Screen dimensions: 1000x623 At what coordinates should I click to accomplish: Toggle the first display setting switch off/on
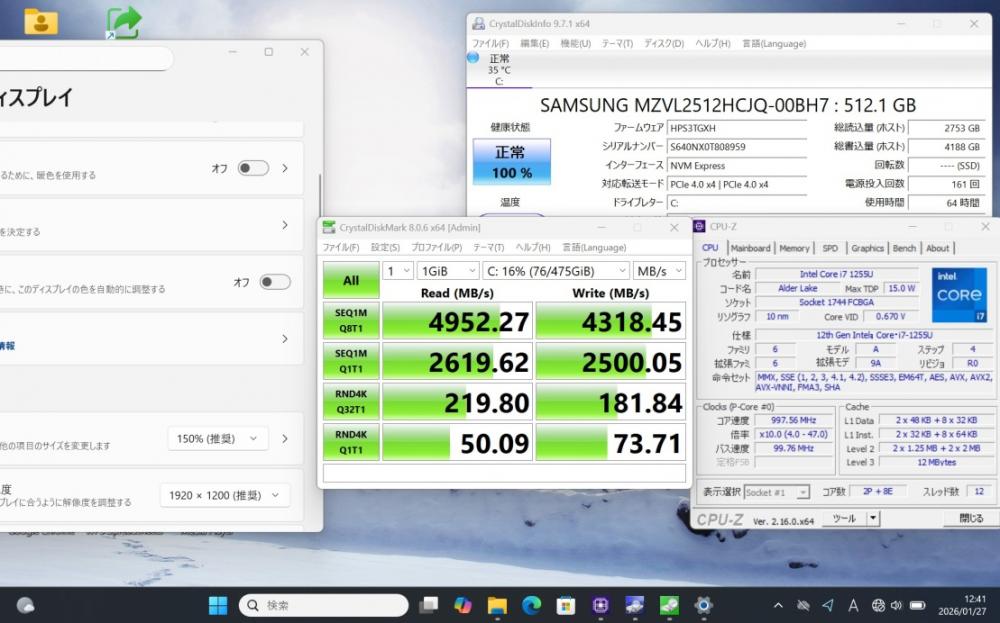coord(253,168)
